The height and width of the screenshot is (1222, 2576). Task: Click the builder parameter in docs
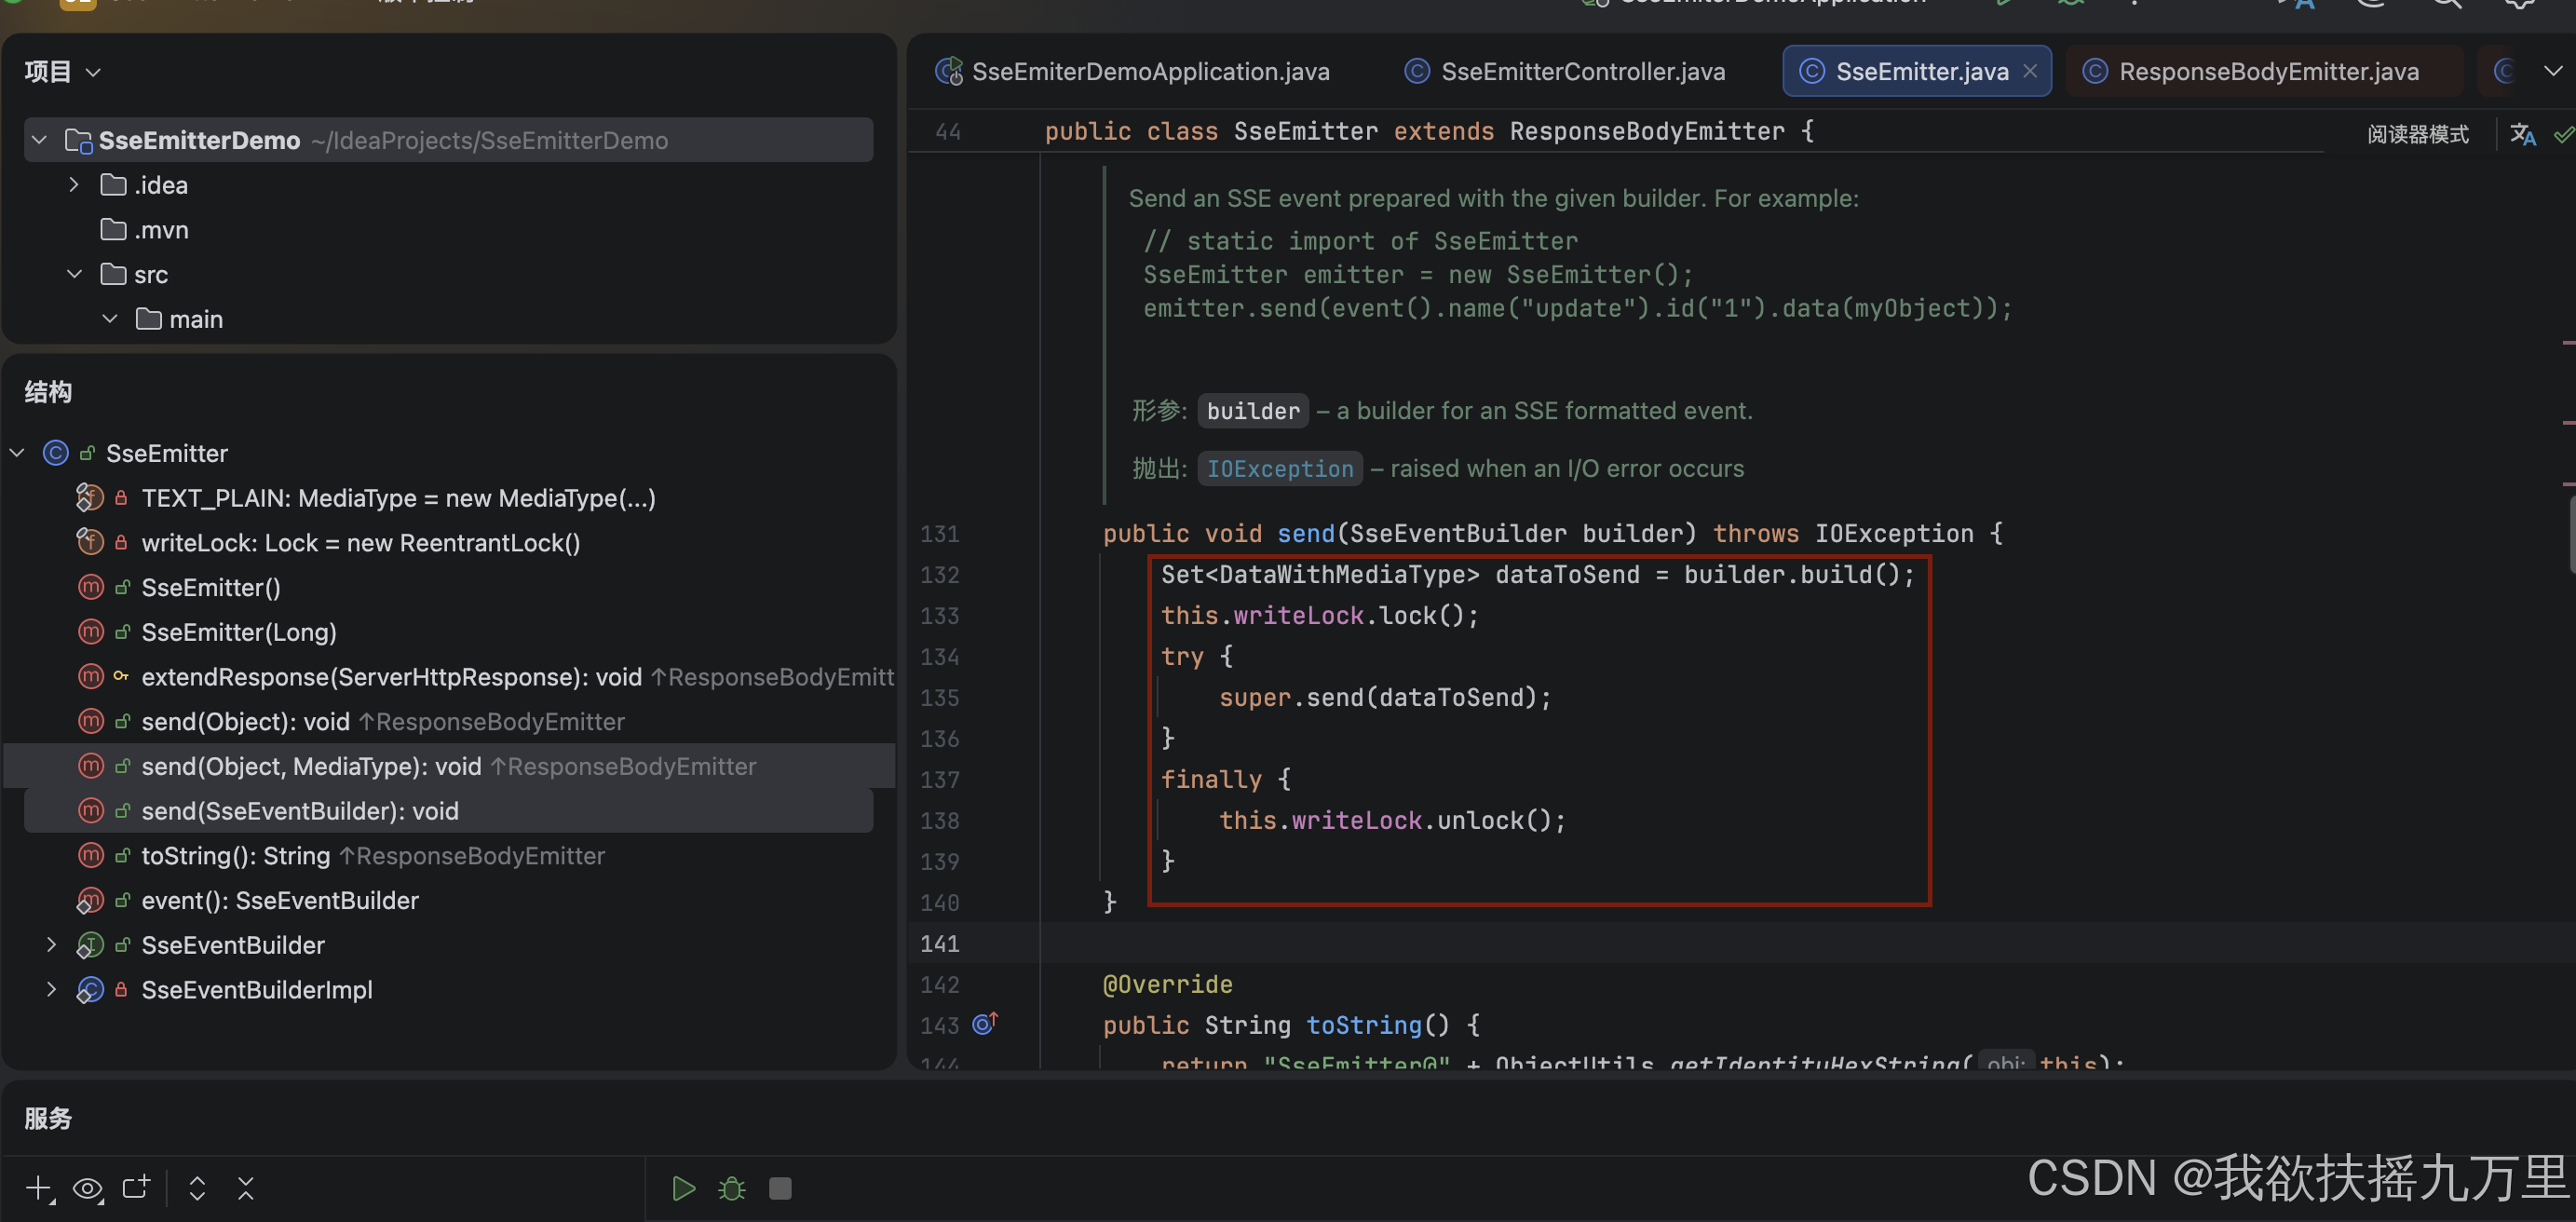coord(1253,411)
